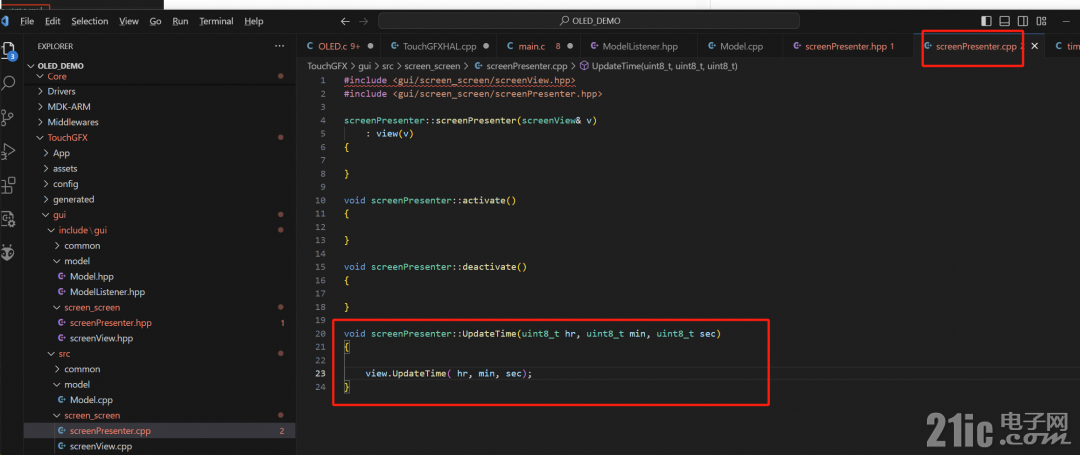Click the gui breadcrumb segment

click(366, 66)
